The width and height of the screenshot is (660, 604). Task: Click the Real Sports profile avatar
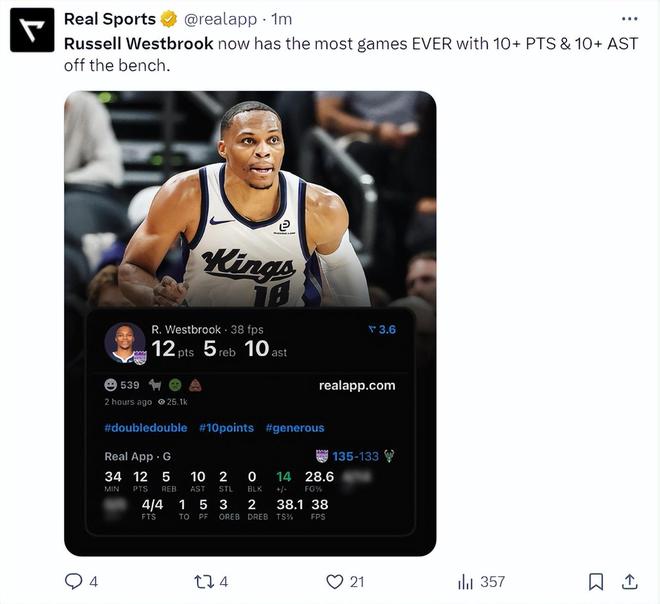[32, 30]
